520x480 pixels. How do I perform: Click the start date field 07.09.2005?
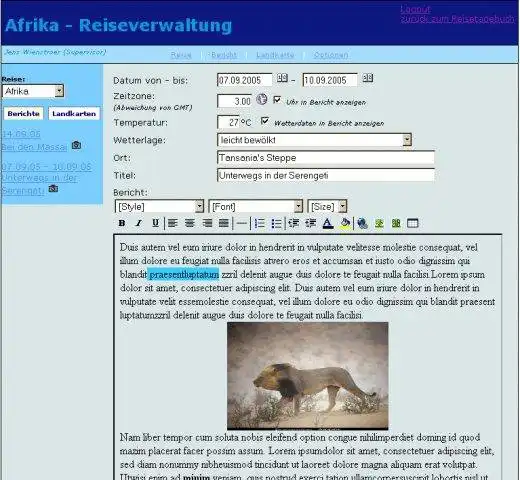coord(244,80)
